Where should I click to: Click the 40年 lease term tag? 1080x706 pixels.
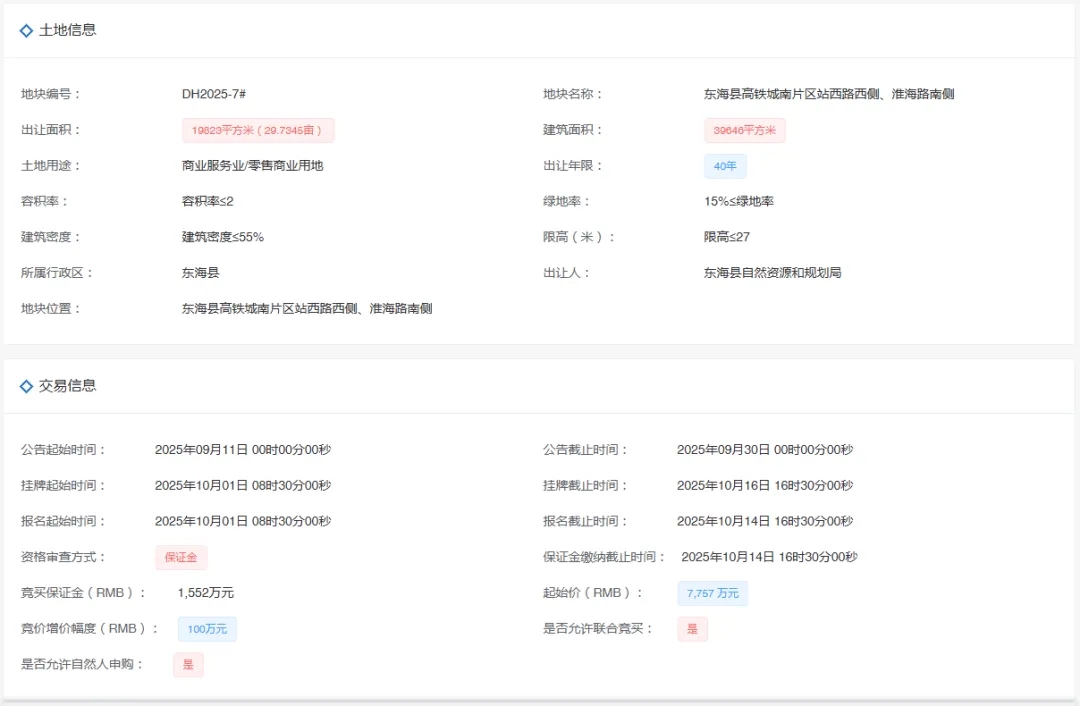pyautogui.click(x=725, y=166)
